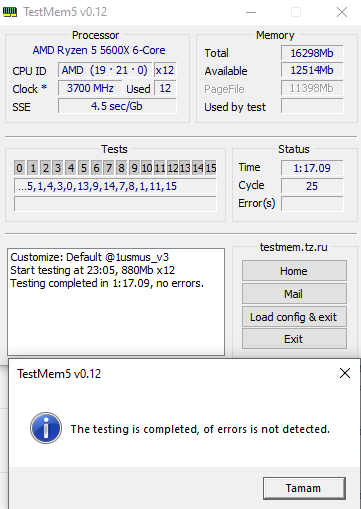
Task: Click the SSE speed 4.5 sec/Gb value
Action: (117, 106)
